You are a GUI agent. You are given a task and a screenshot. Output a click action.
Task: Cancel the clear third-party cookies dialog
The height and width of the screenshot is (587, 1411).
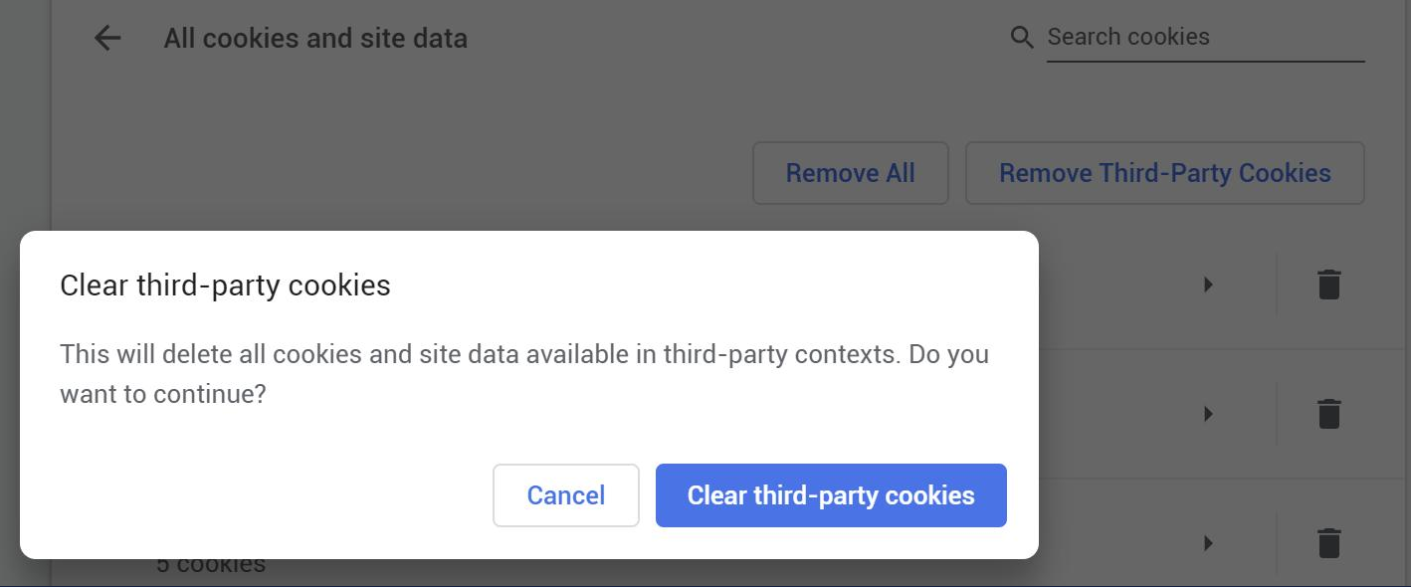coord(566,495)
